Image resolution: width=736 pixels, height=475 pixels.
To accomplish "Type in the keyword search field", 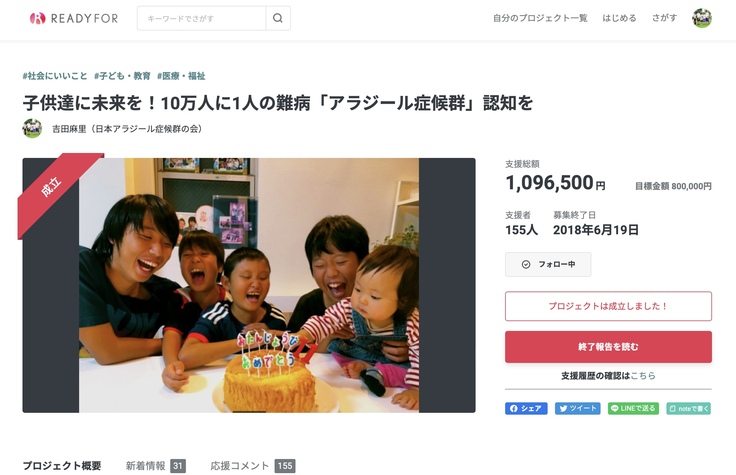I will 201,18.
